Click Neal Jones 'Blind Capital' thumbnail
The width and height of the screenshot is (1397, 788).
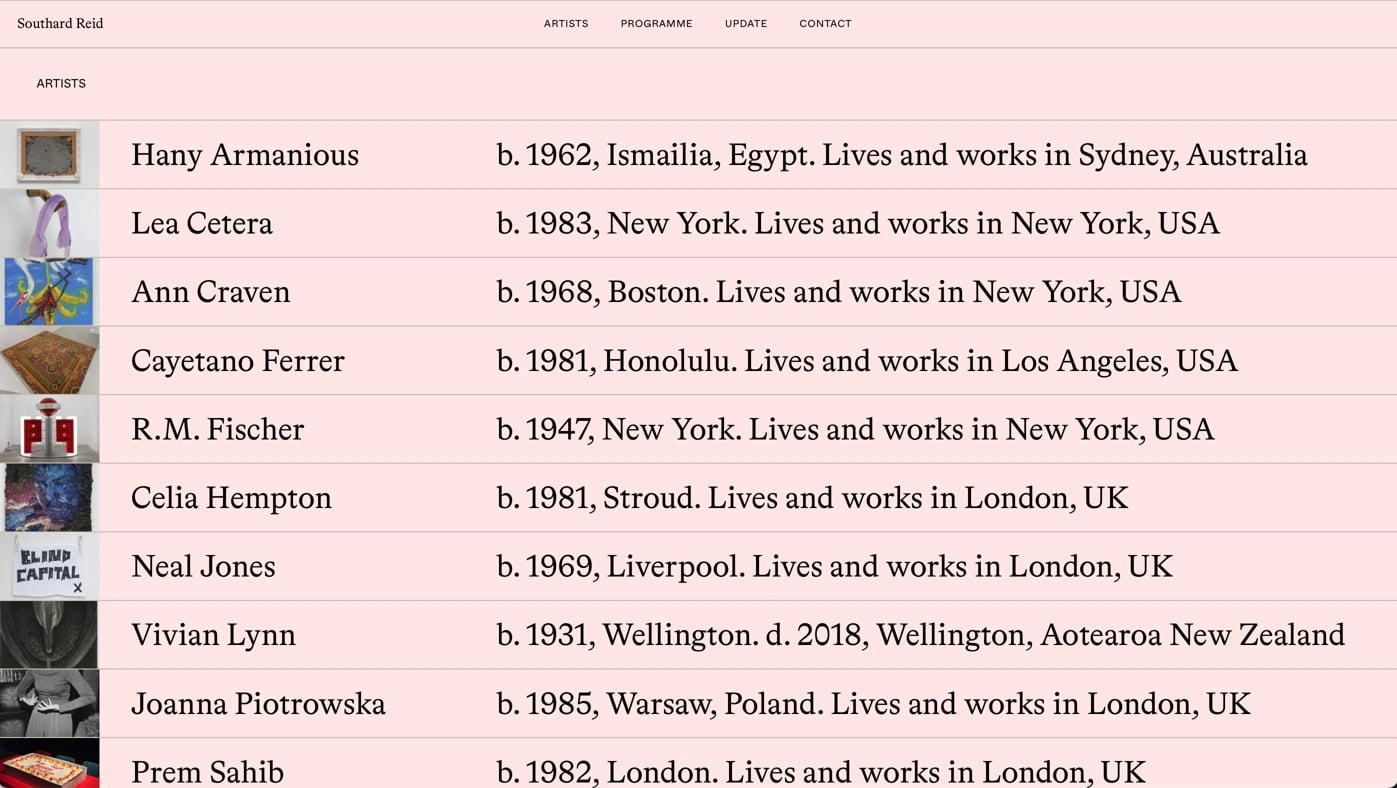click(49, 566)
